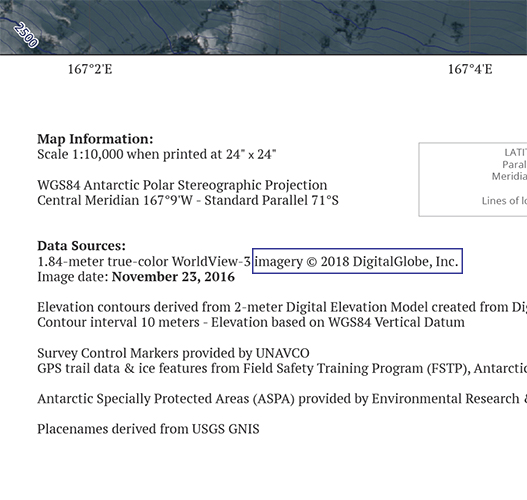This screenshot has height=500, width=527.
Task: Click the Contour interval 10 meters line
Action: (251, 322)
